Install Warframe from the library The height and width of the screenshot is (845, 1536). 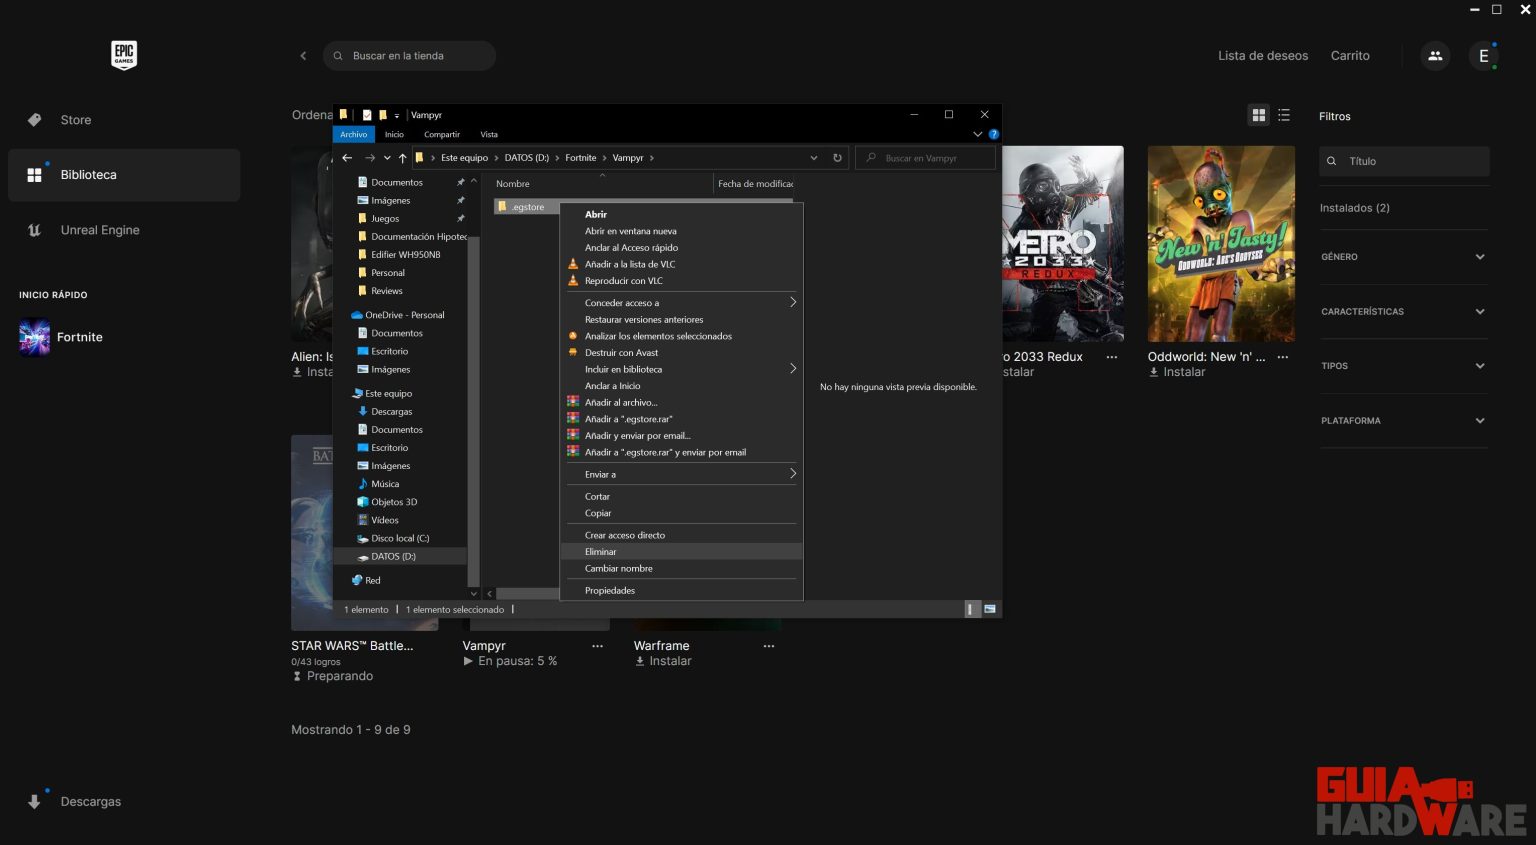point(663,661)
